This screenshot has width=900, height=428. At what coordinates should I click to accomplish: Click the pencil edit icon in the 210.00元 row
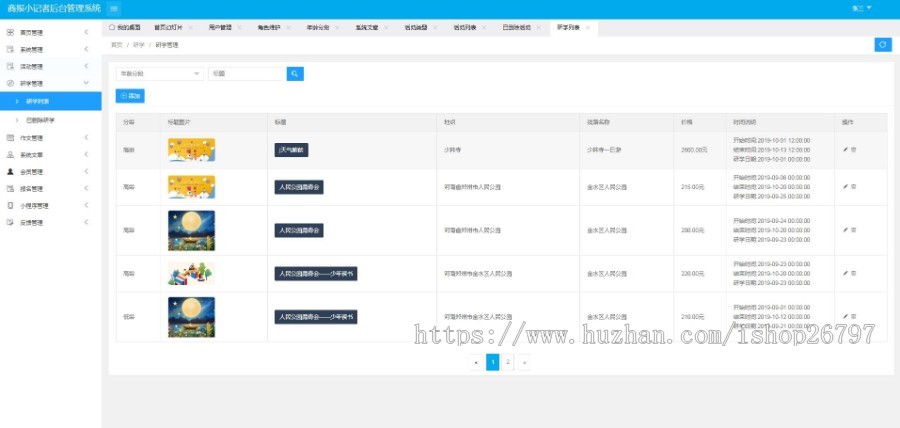click(x=845, y=316)
